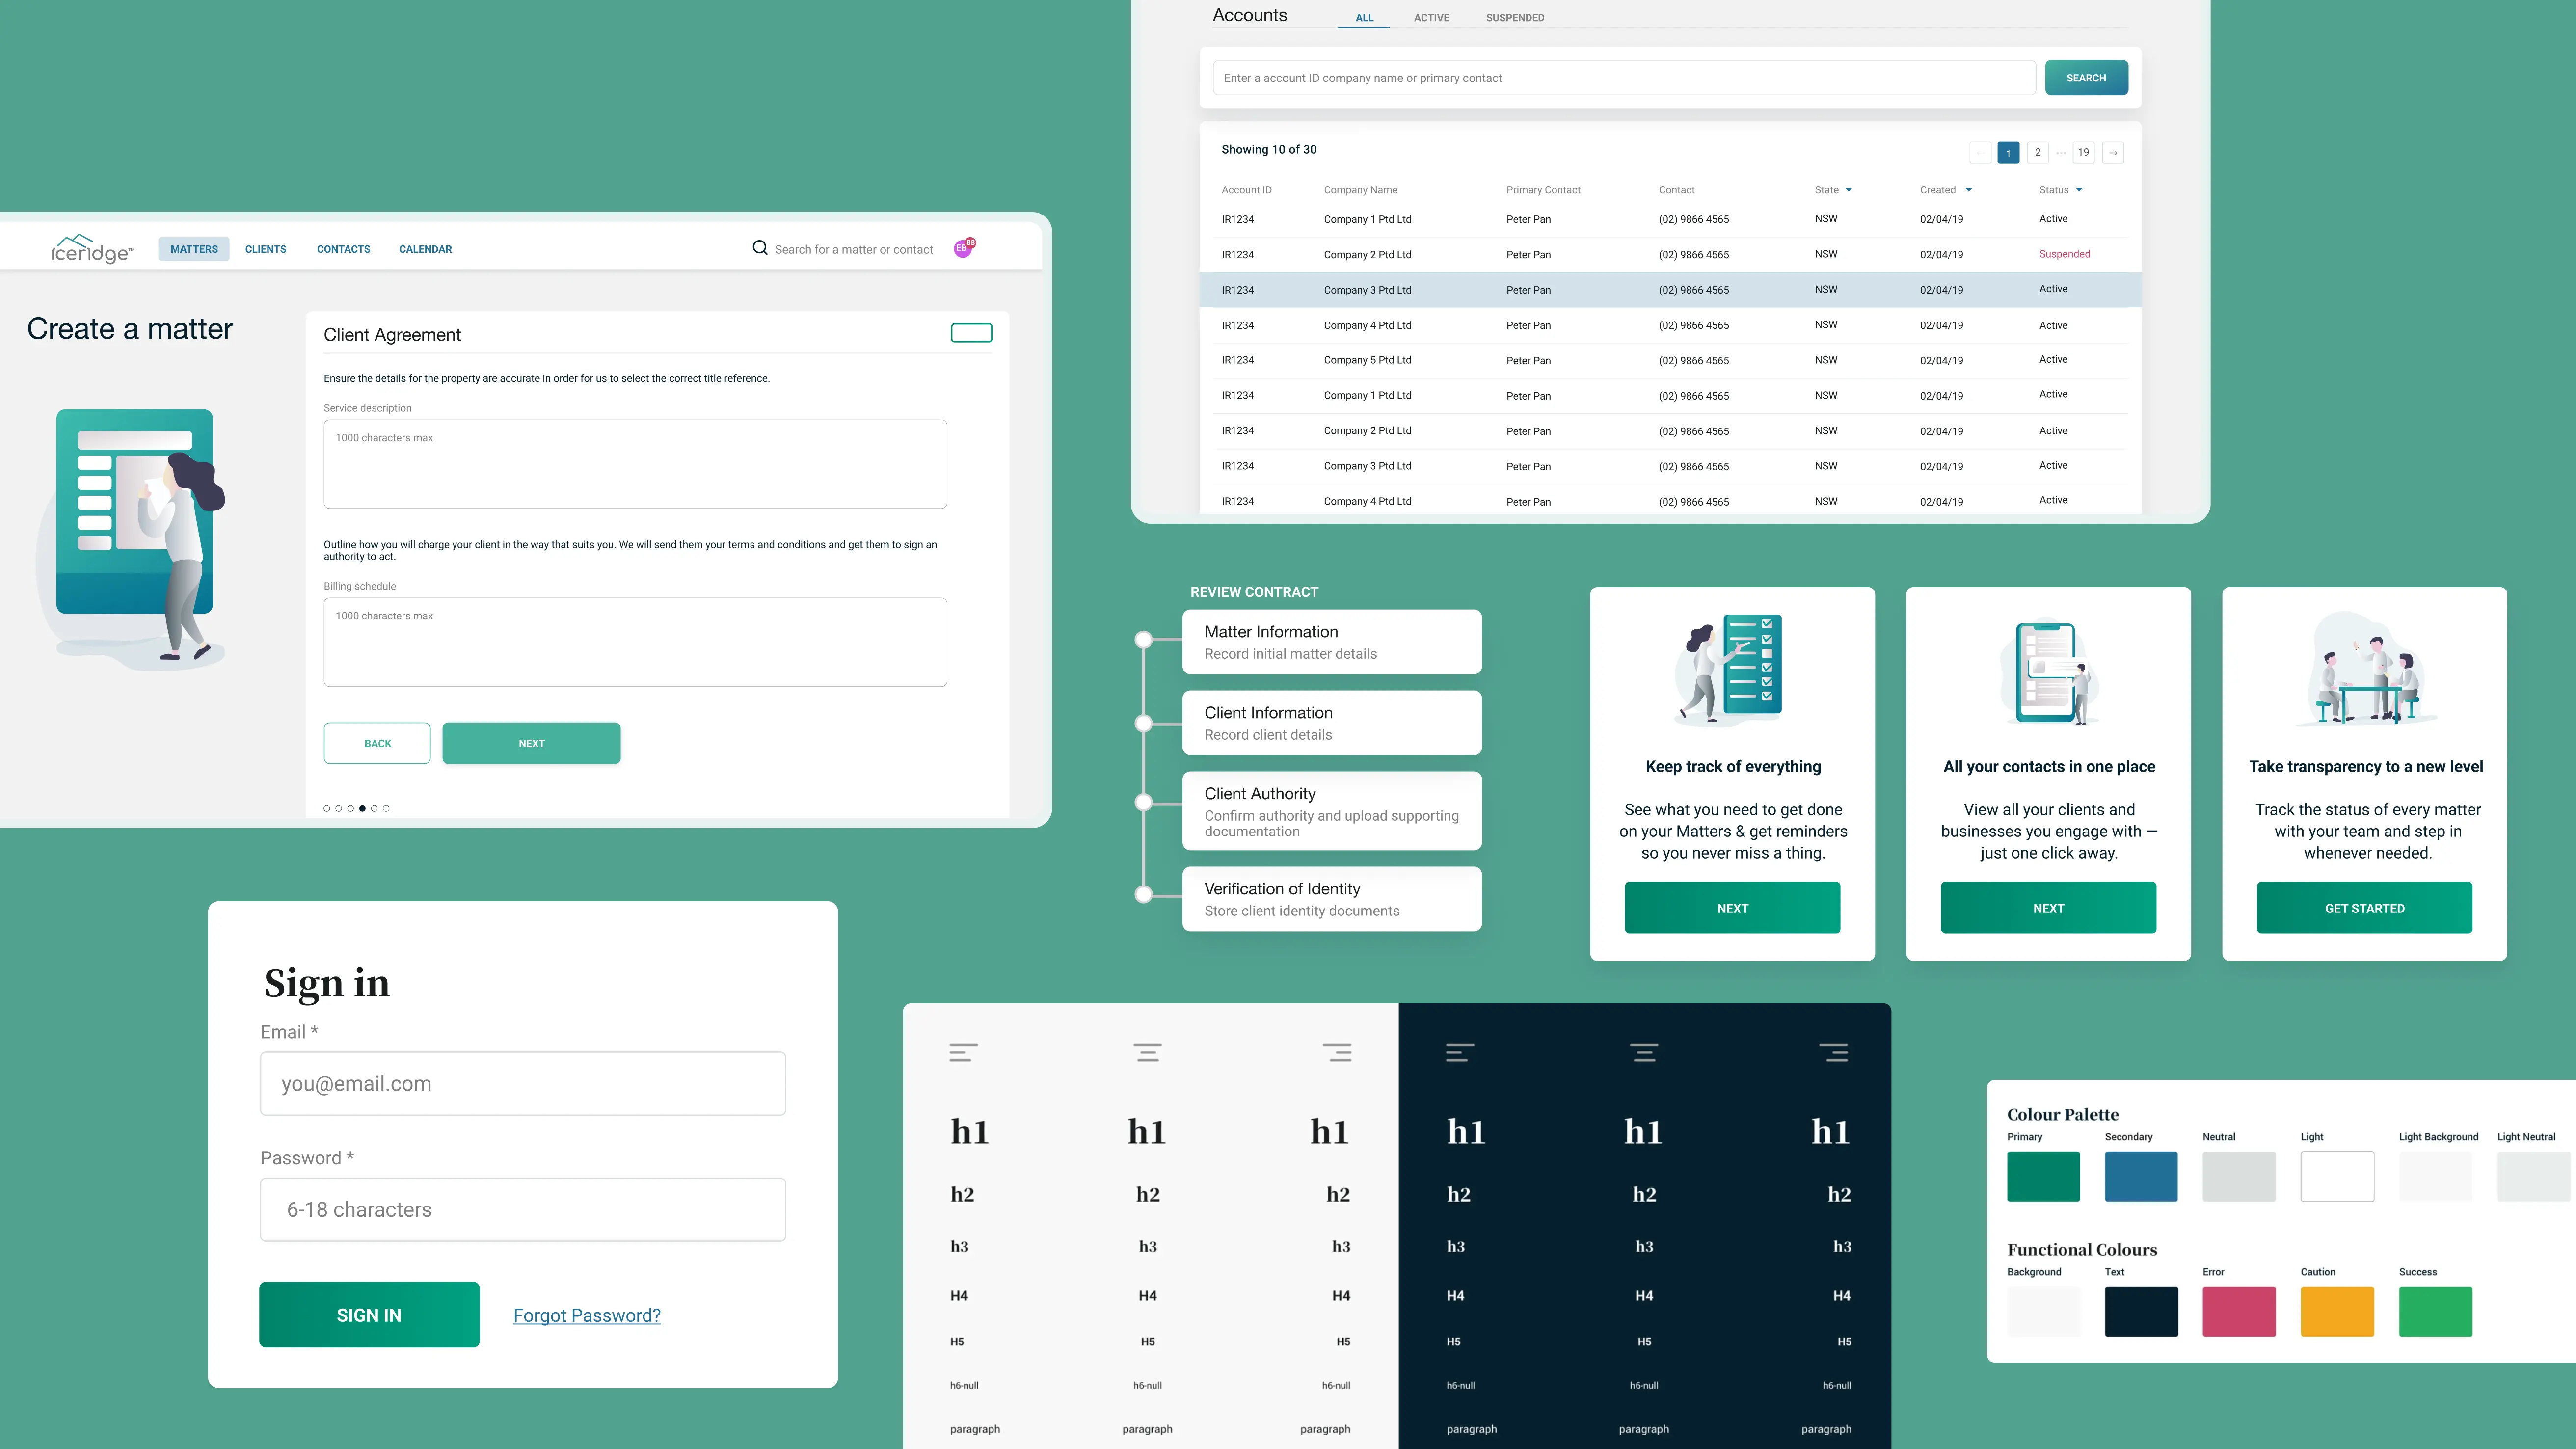The width and height of the screenshot is (2576, 1449).
Task: Sort accounts by the Created column arrow
Action: tap(1968, 190)
